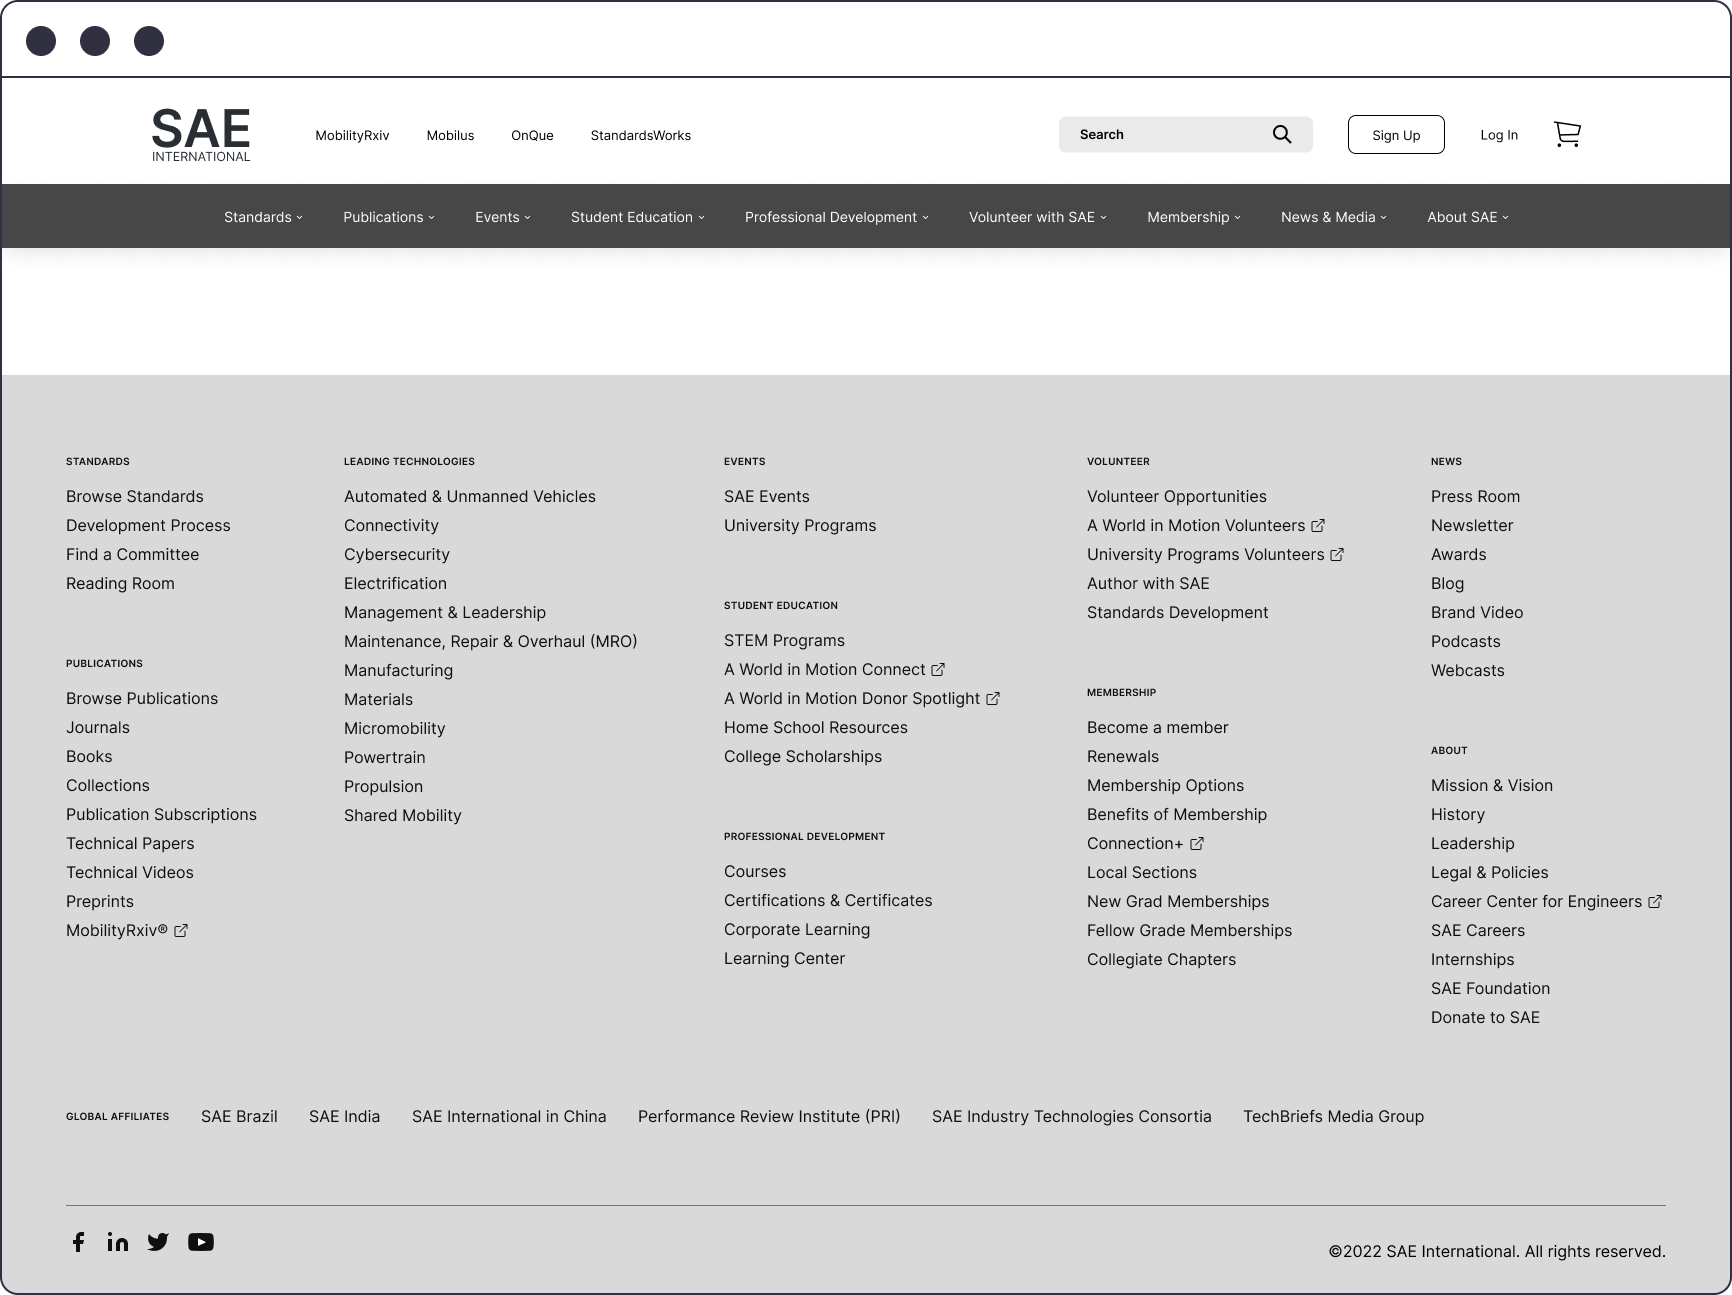
Task: Click external icon next to Donor Spotlight
Action: pyautogui.click(x=993, y=698)
